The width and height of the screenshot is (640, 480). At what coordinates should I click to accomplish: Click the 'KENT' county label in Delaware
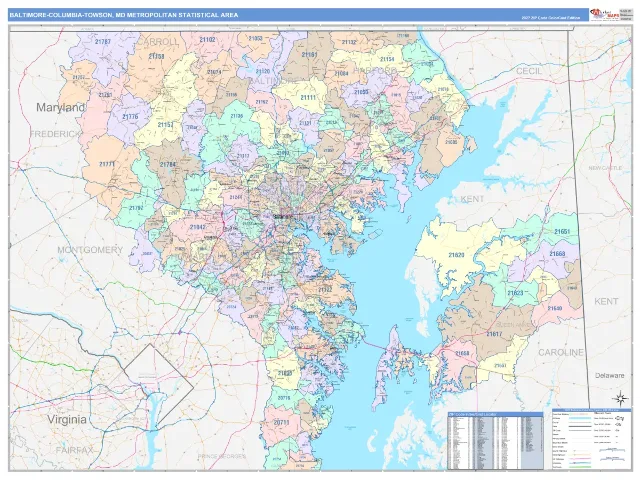(606, 301)
